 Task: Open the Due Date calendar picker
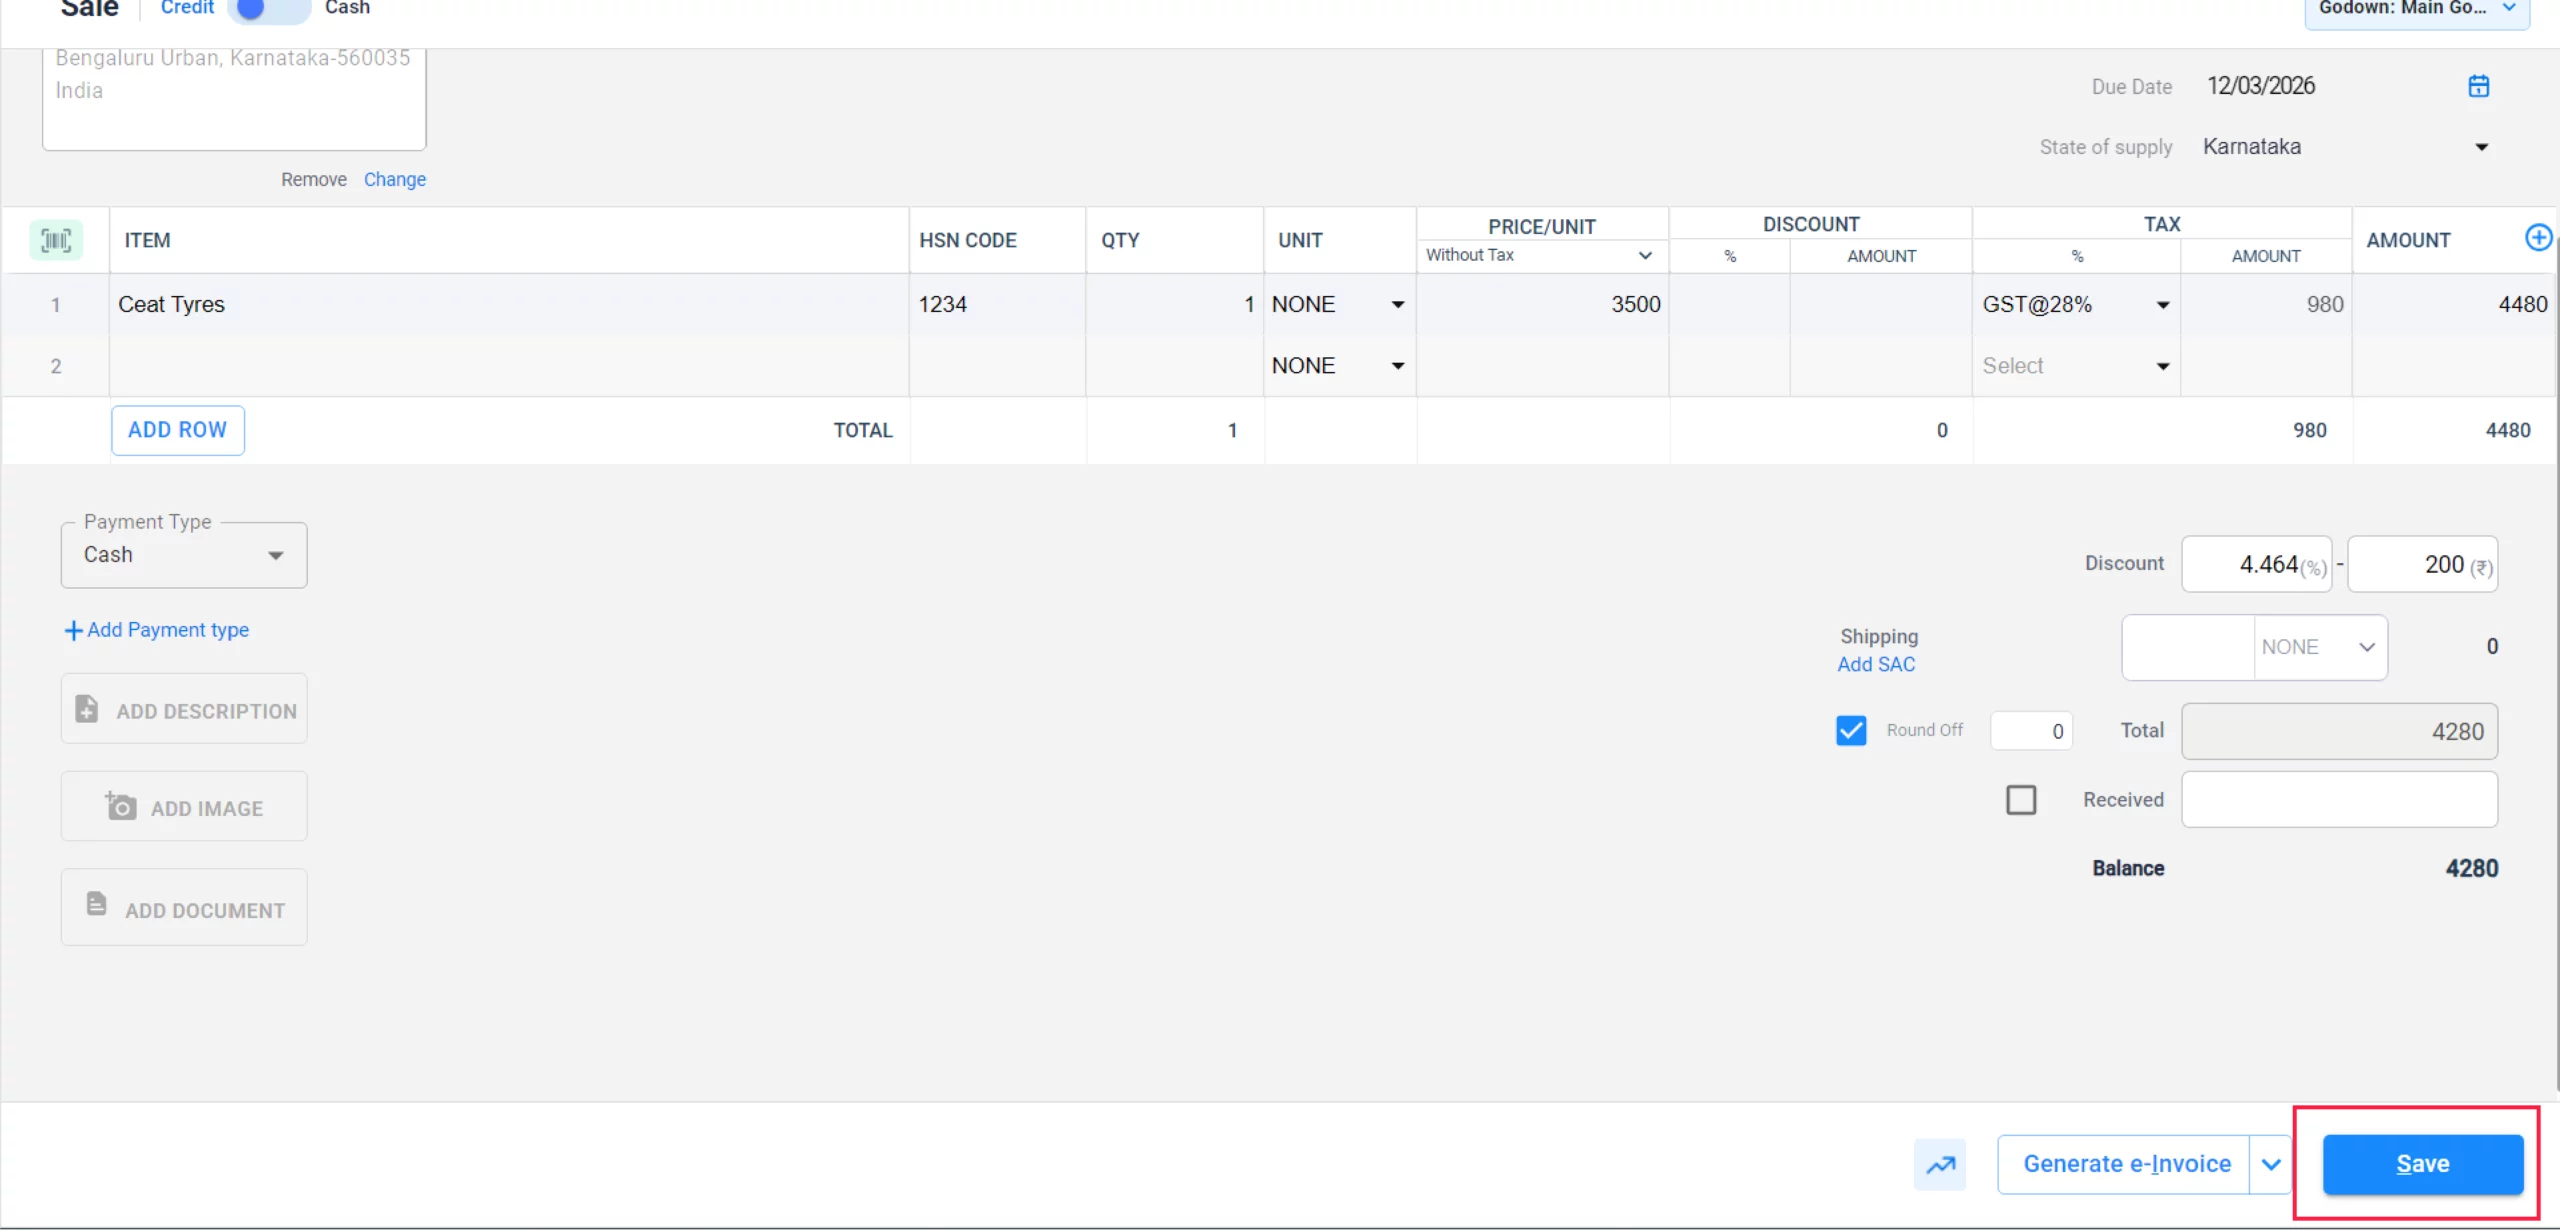[2478, 86]
